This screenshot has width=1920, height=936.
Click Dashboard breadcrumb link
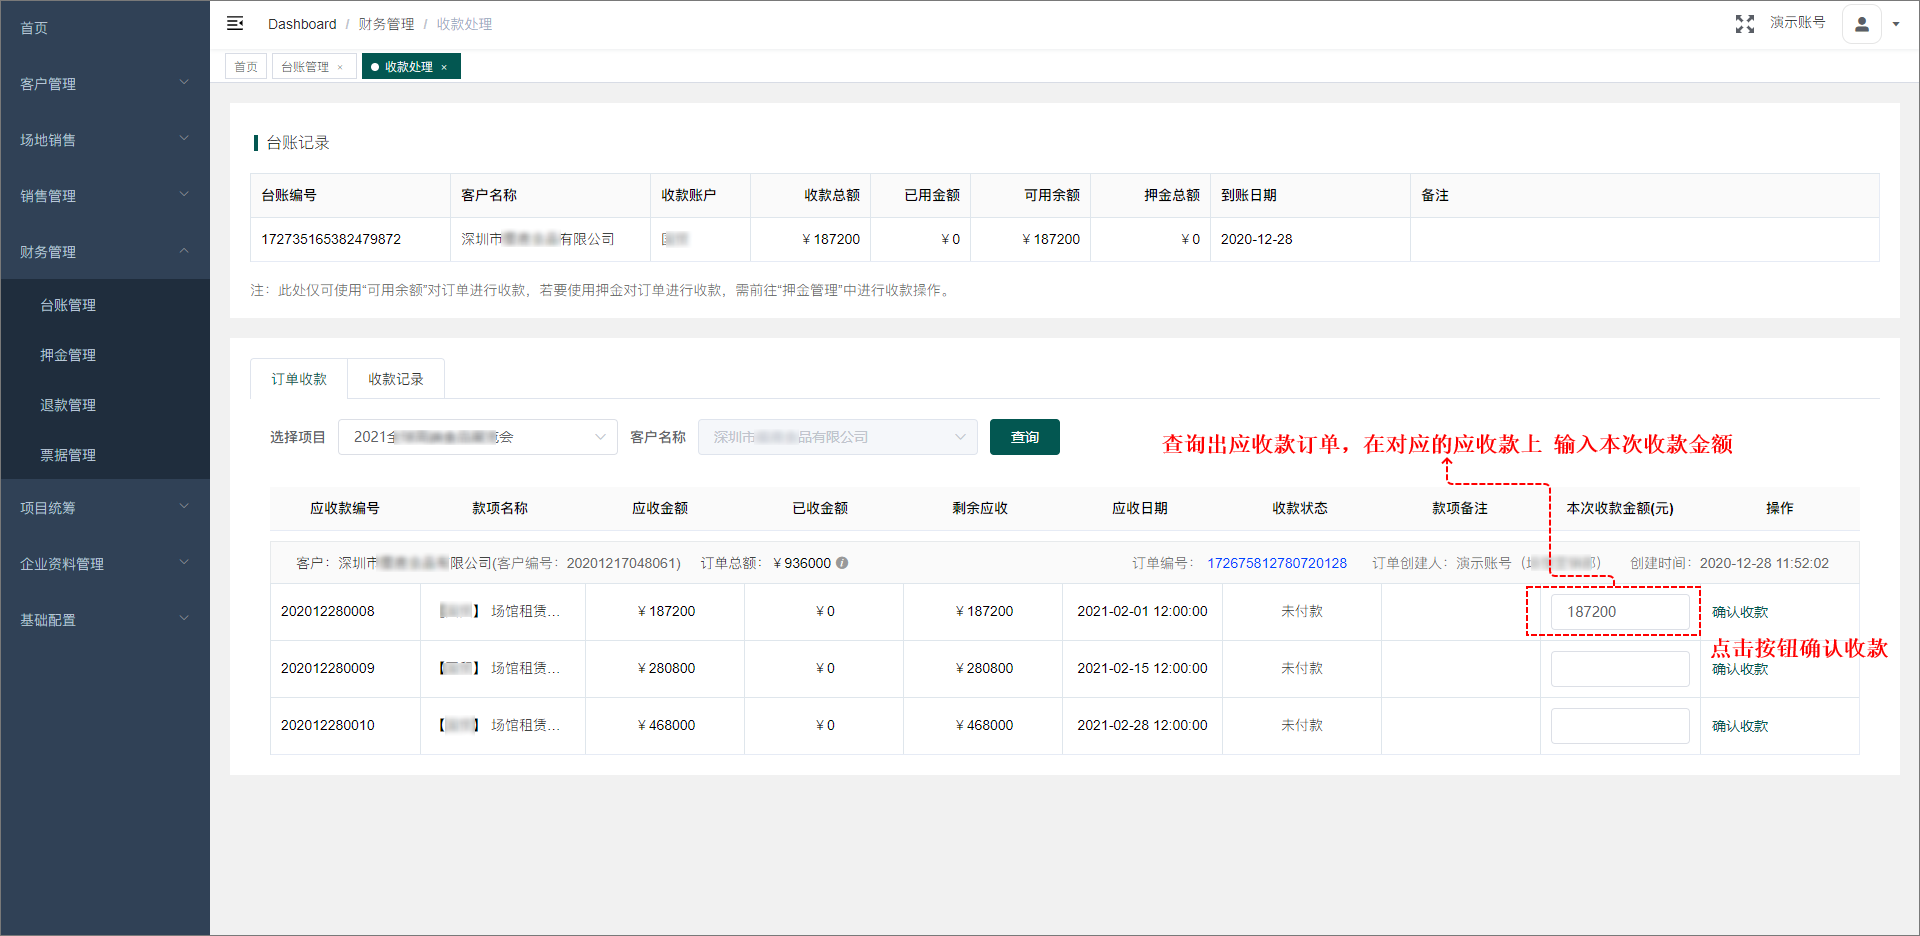(302, 24)
